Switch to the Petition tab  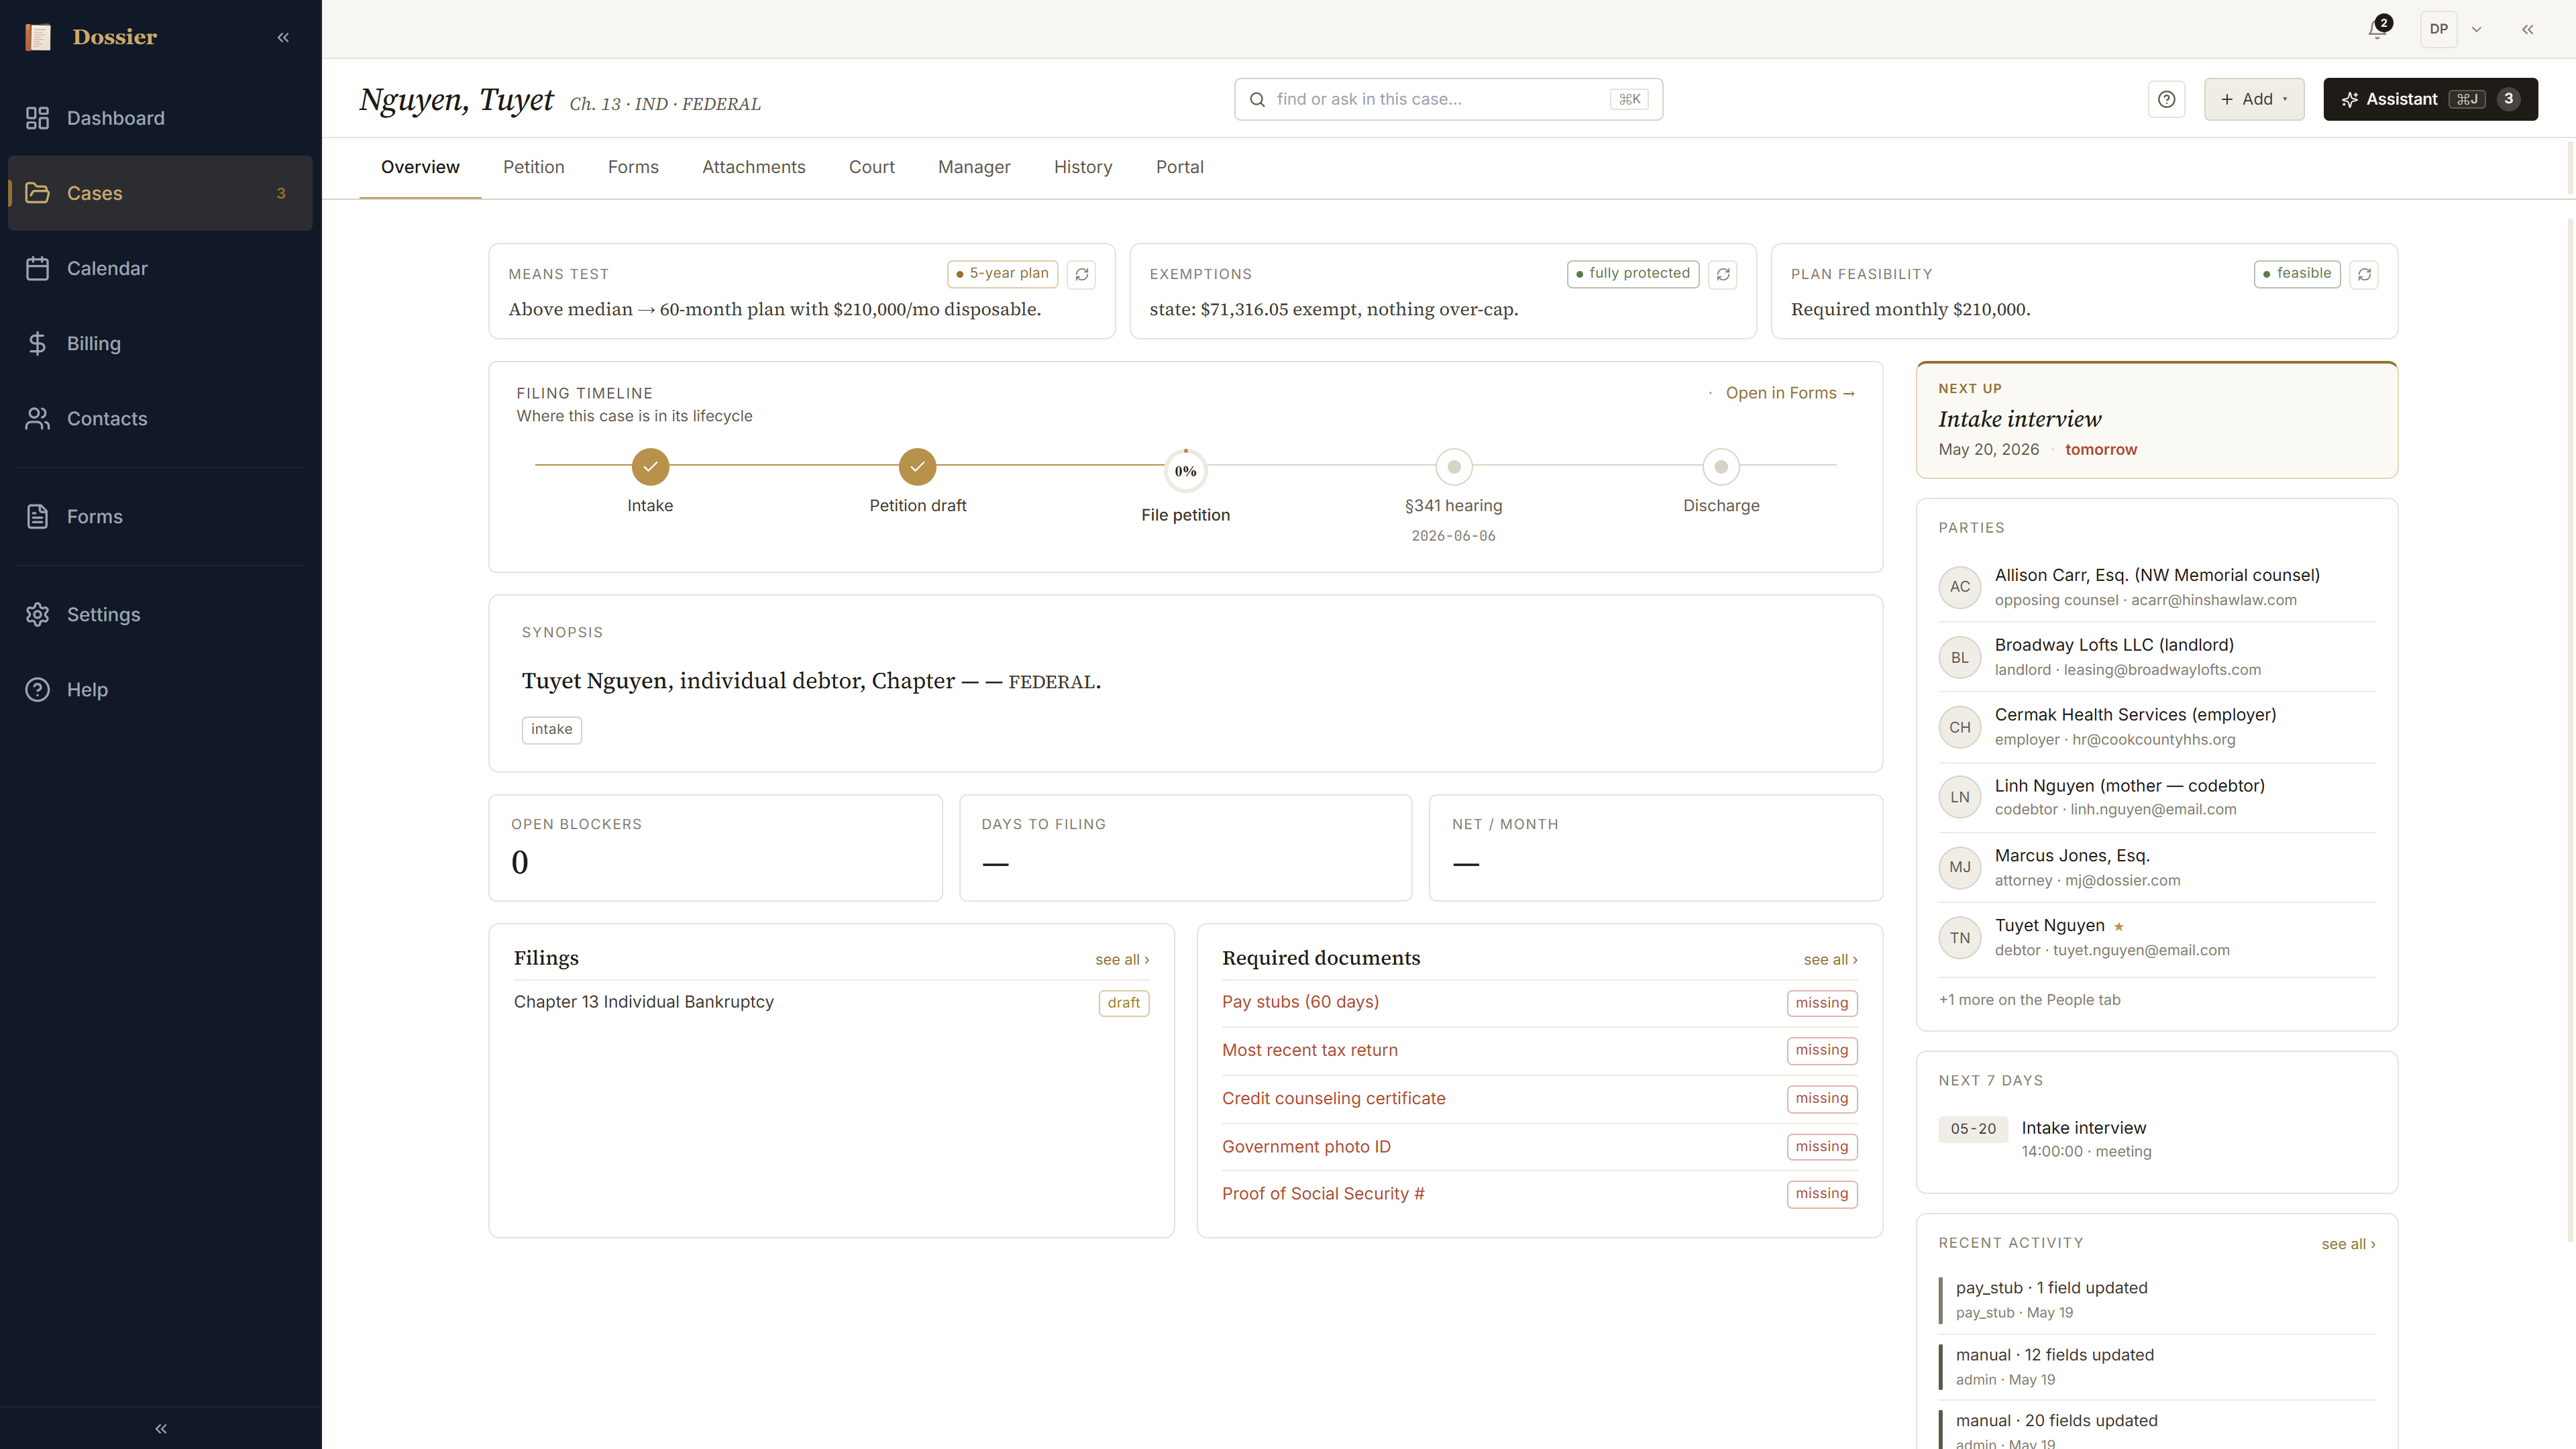533,167
